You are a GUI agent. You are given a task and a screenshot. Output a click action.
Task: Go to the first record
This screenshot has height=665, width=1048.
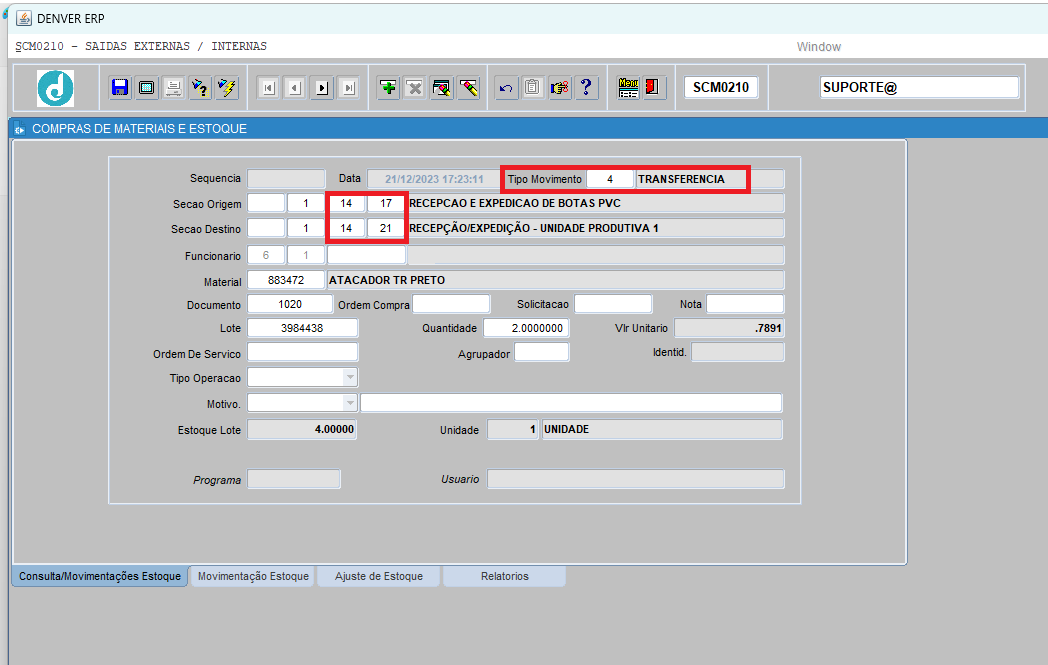click(269, 88)
